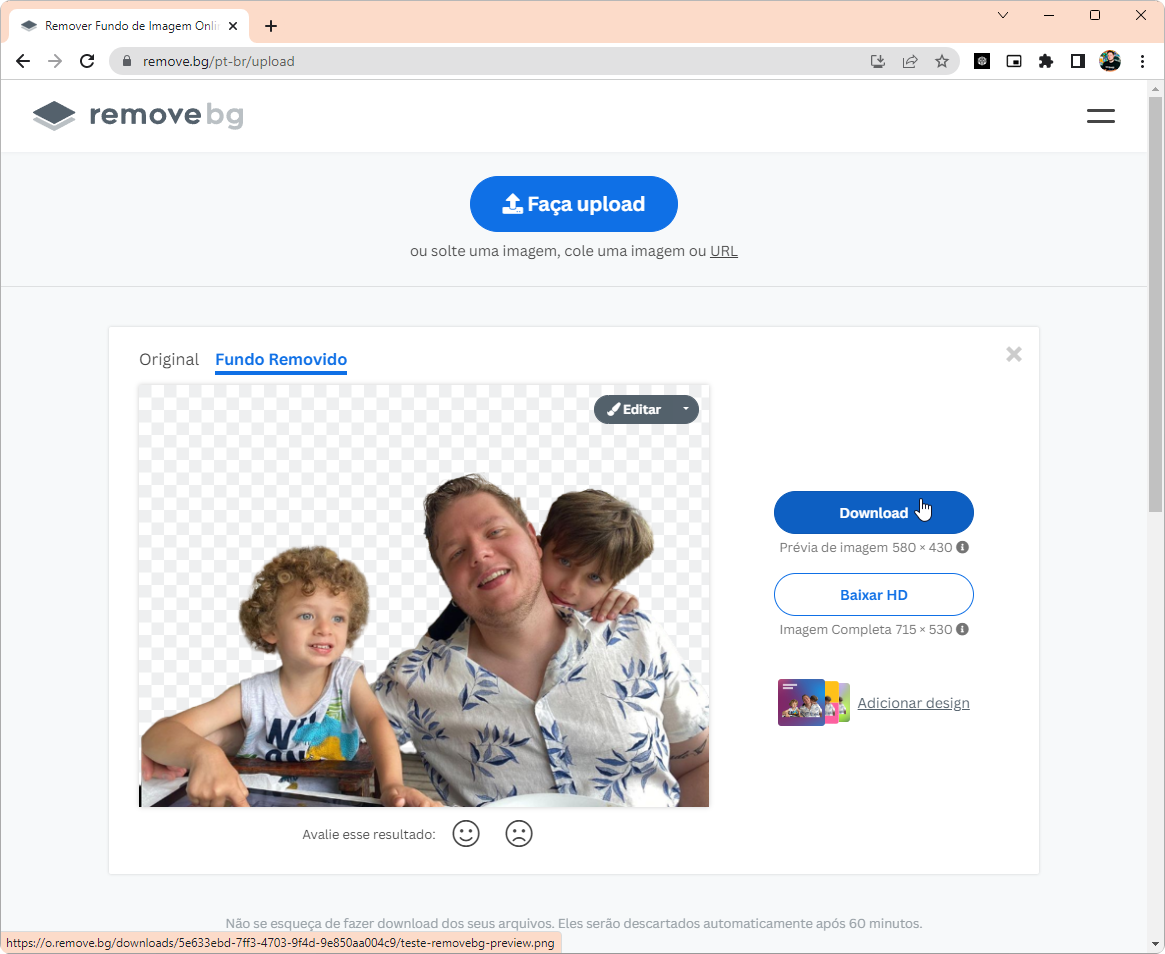The width and height of the screenshot is (1165, 954).
Task: Open the Extensions puzzle icon
Action: click(1045, 61)
